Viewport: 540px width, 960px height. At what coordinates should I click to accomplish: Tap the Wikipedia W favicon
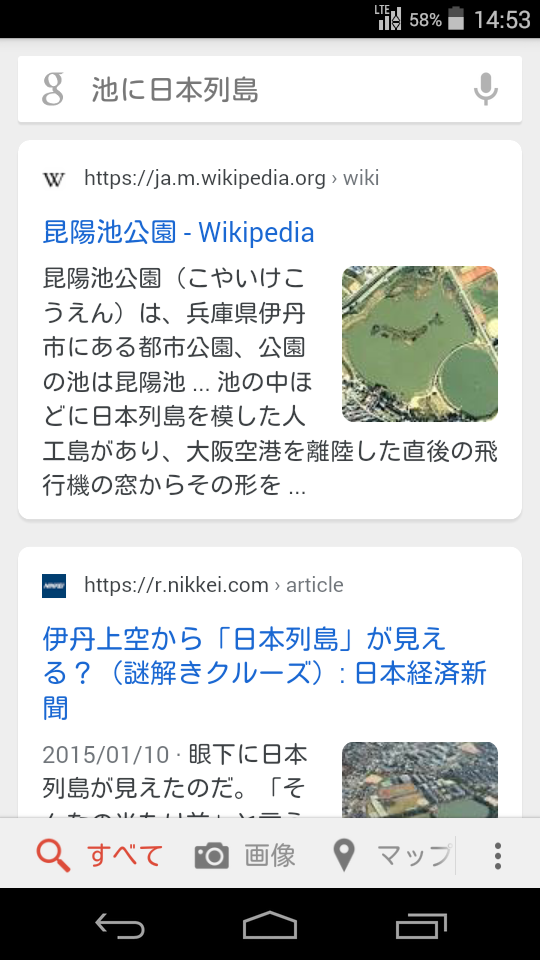pyautogui.click(x=54, y=179)
